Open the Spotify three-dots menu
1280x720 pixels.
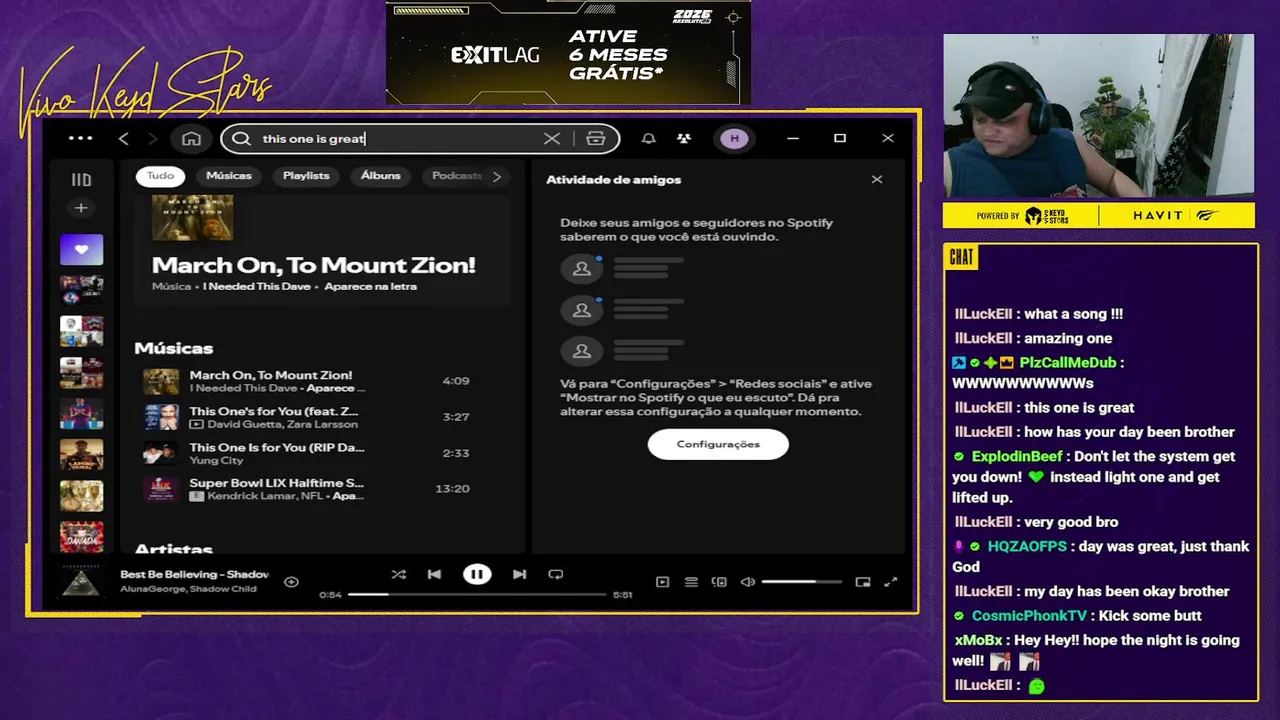click(x=81, y=139)
